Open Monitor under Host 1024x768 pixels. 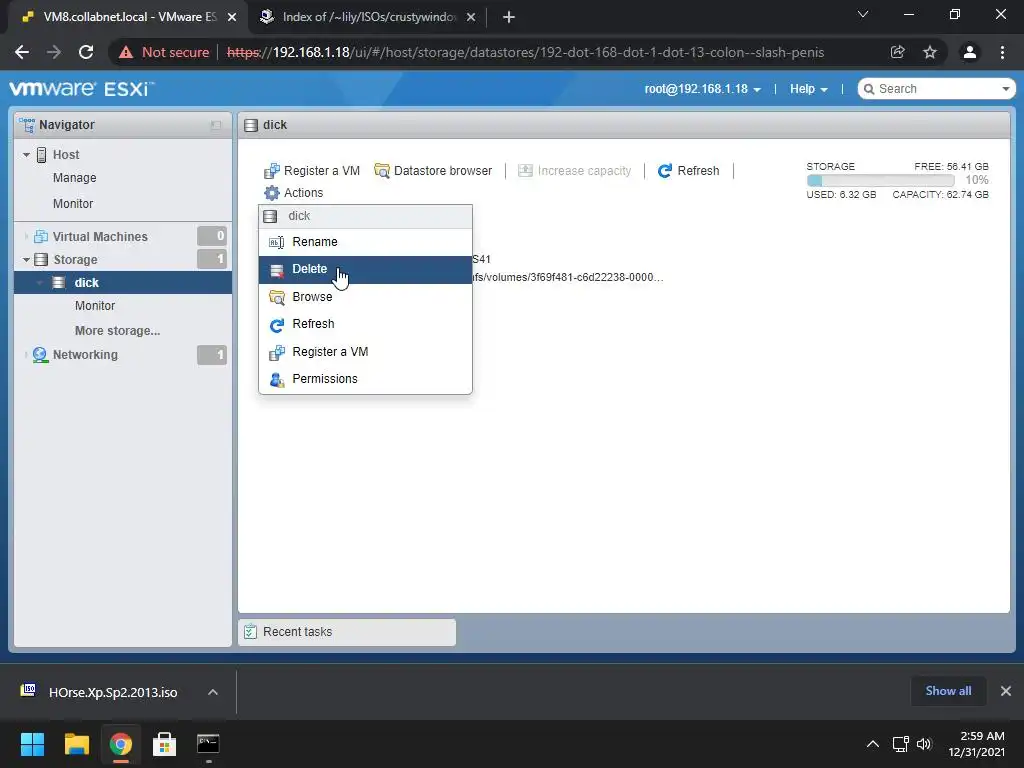click(x=73, y=204)
